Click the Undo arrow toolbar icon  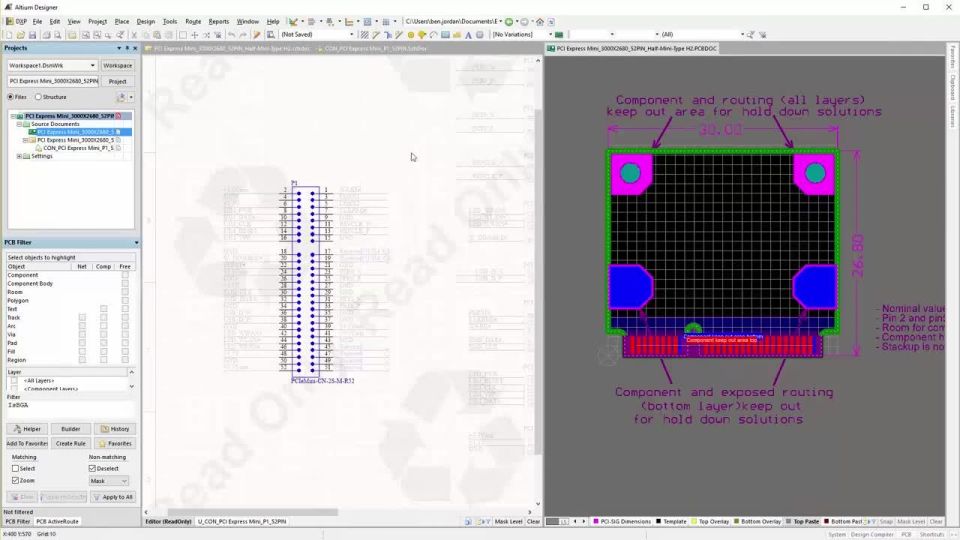231,35
